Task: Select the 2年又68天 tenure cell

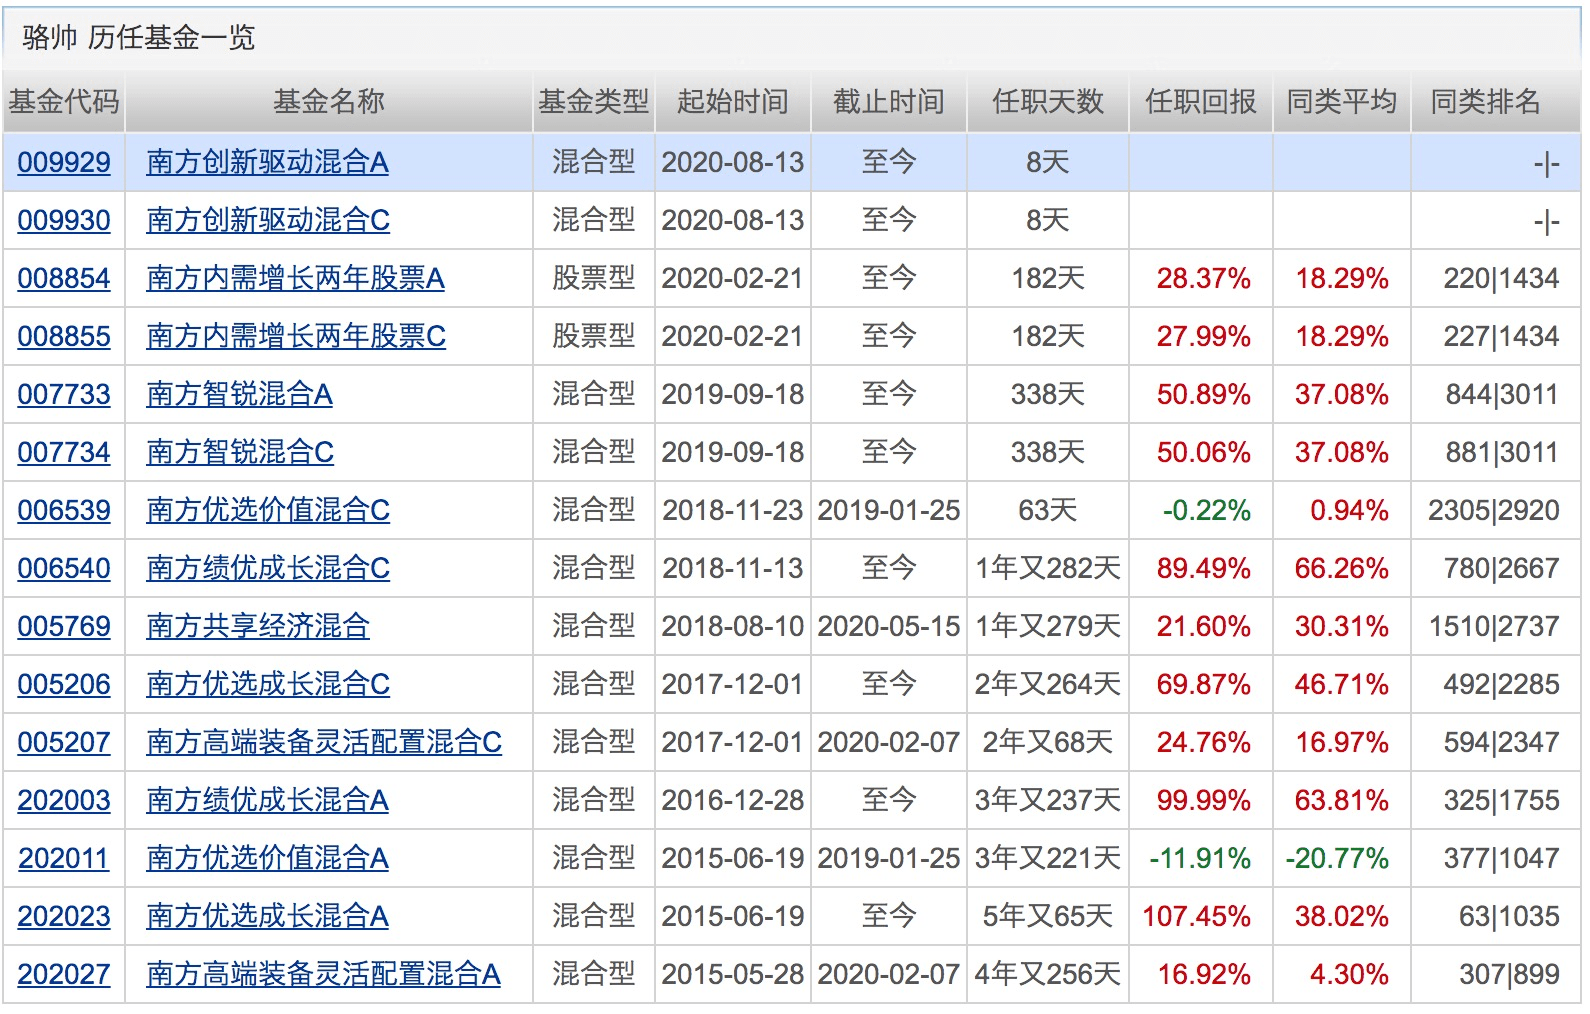Action: (x=1048, y=742)
